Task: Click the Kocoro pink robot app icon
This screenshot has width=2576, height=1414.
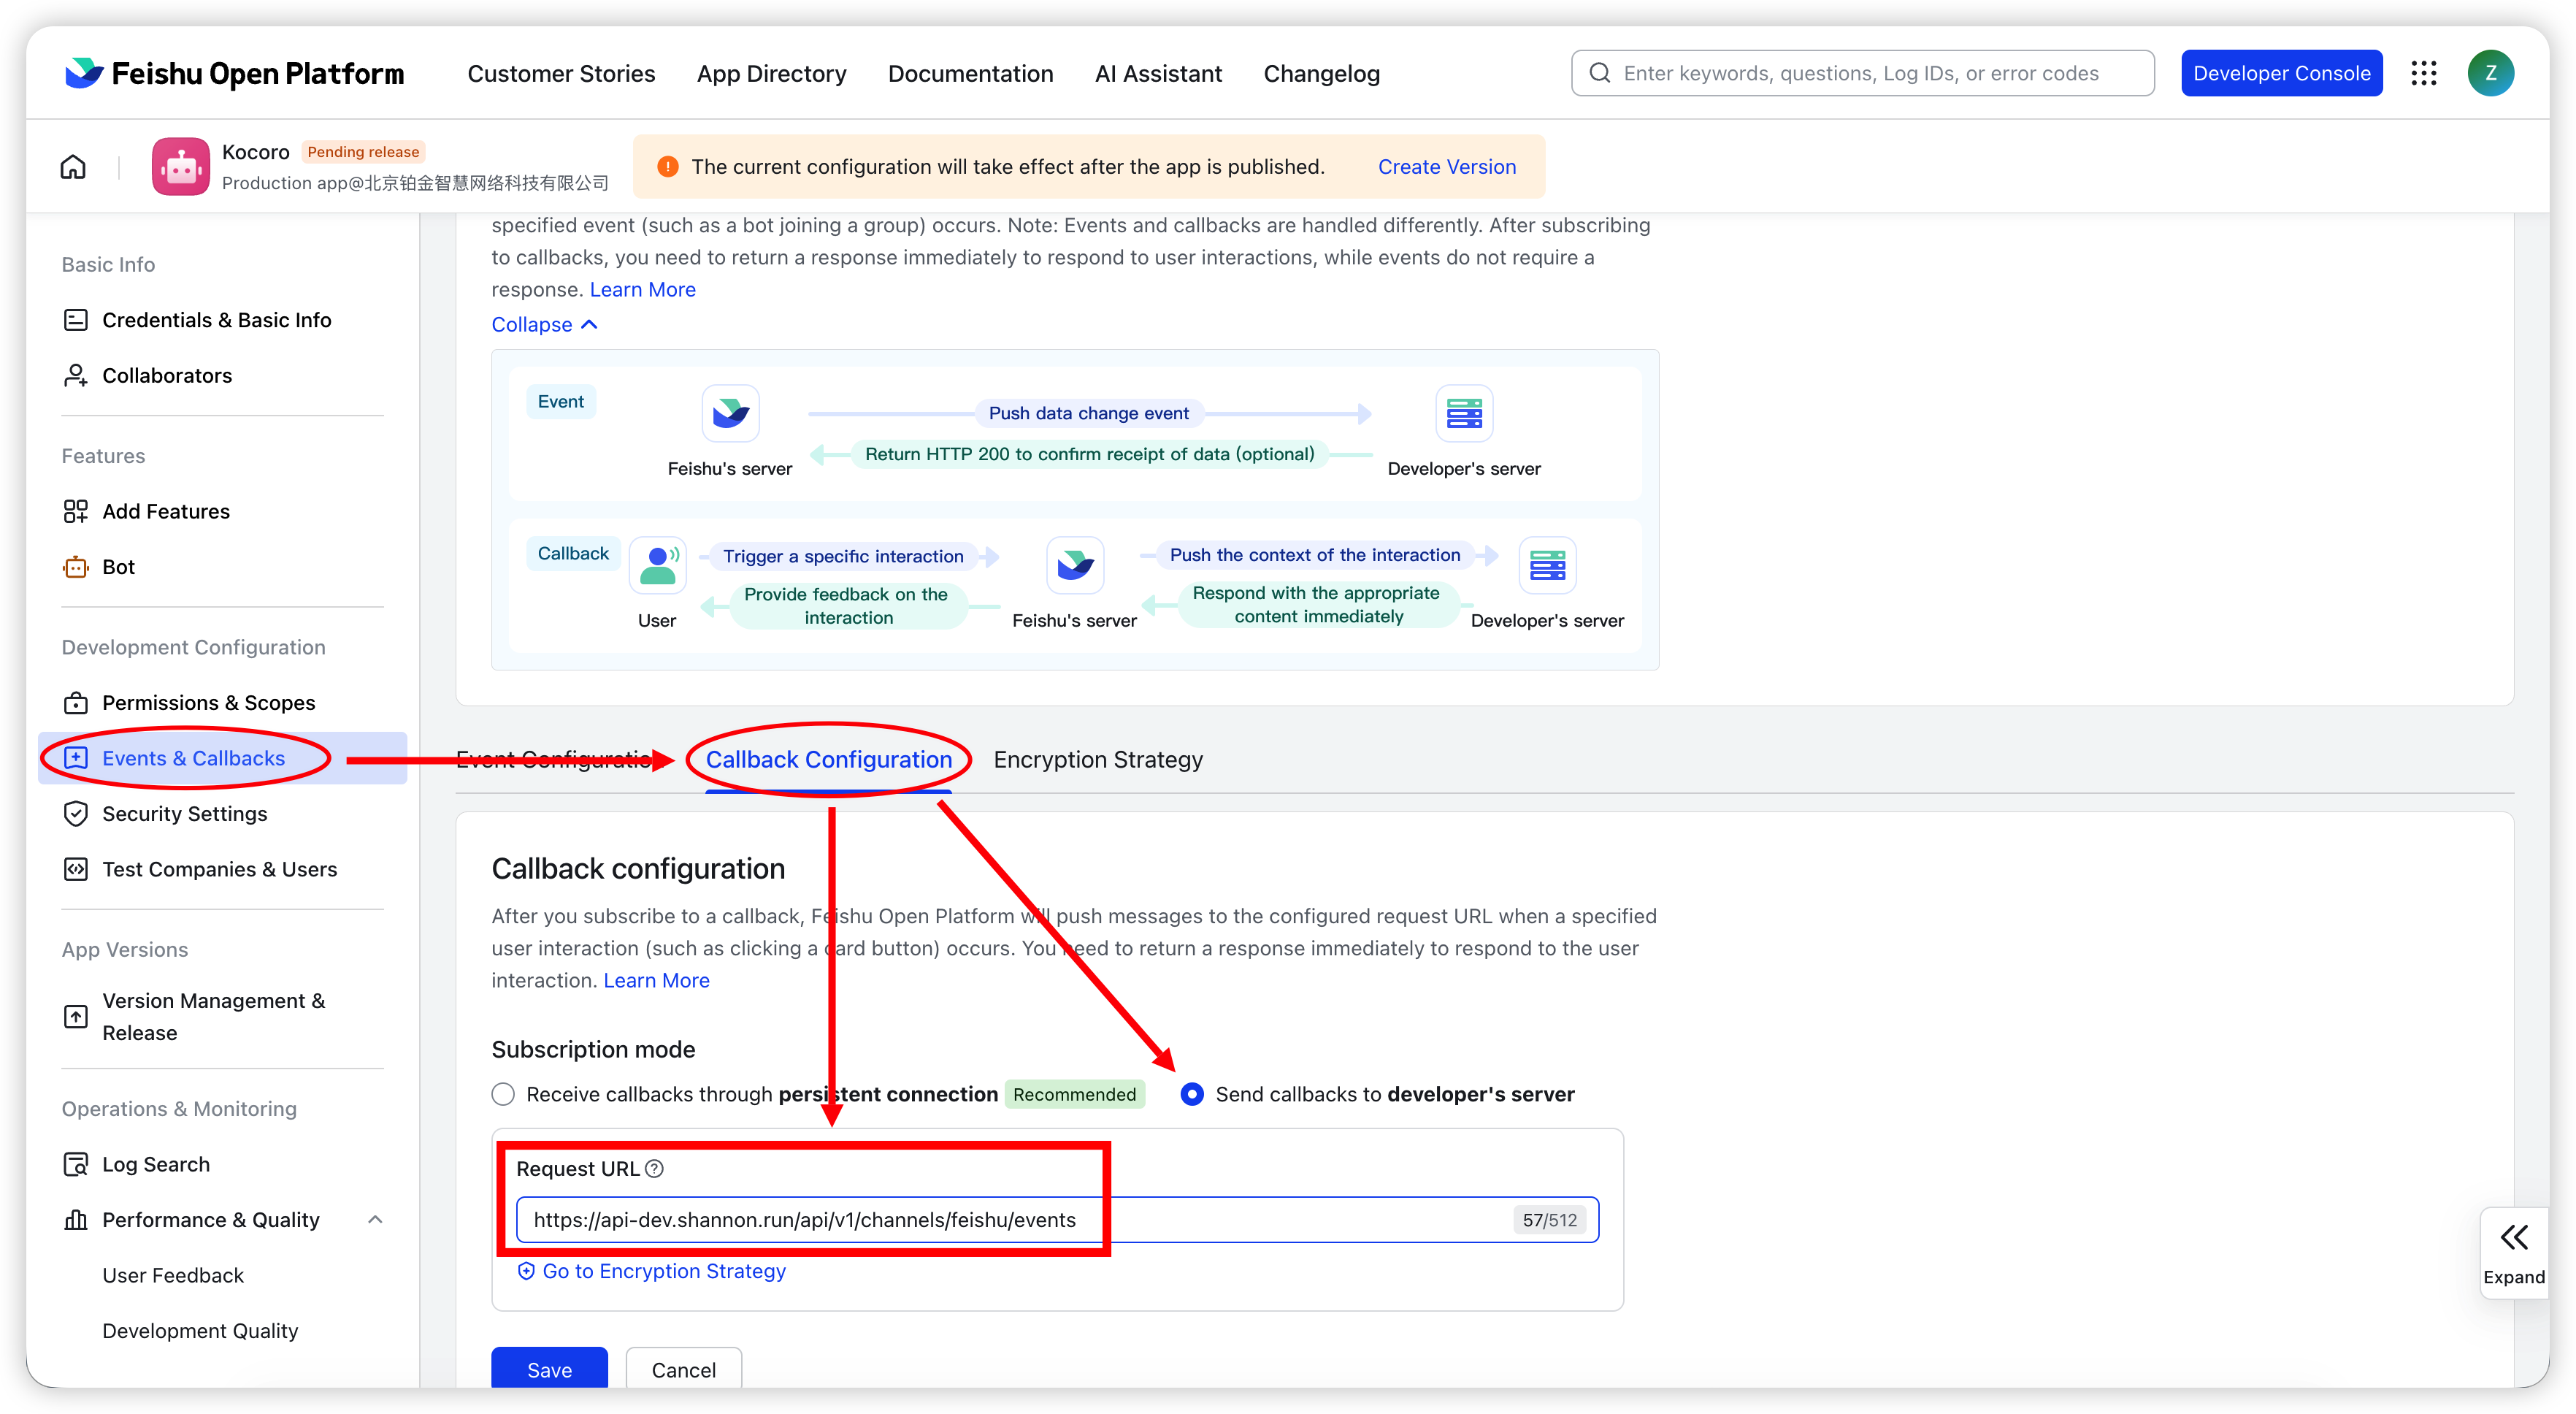Action: pyautogui.click(x=181, y=166)
